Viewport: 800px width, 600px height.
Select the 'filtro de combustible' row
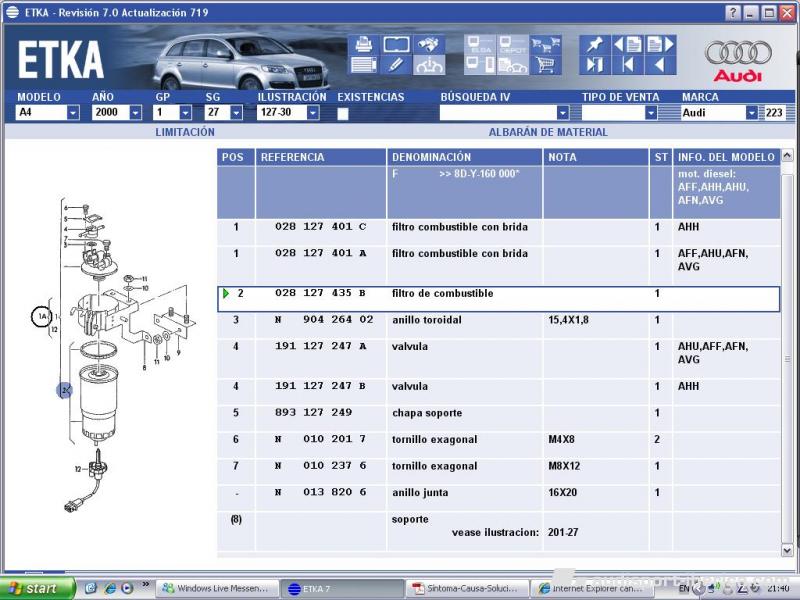498,299
